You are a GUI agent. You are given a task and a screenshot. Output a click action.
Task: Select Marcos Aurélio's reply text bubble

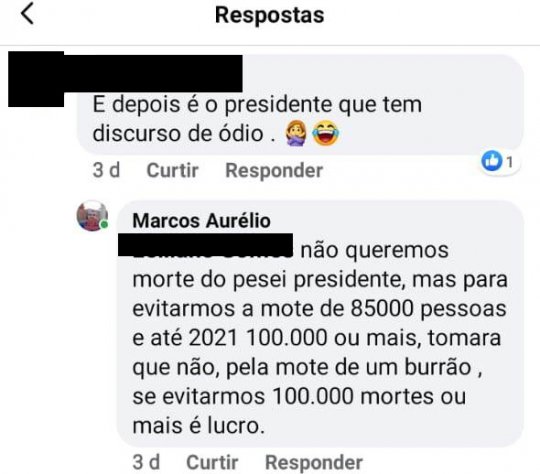pos(321,323)
